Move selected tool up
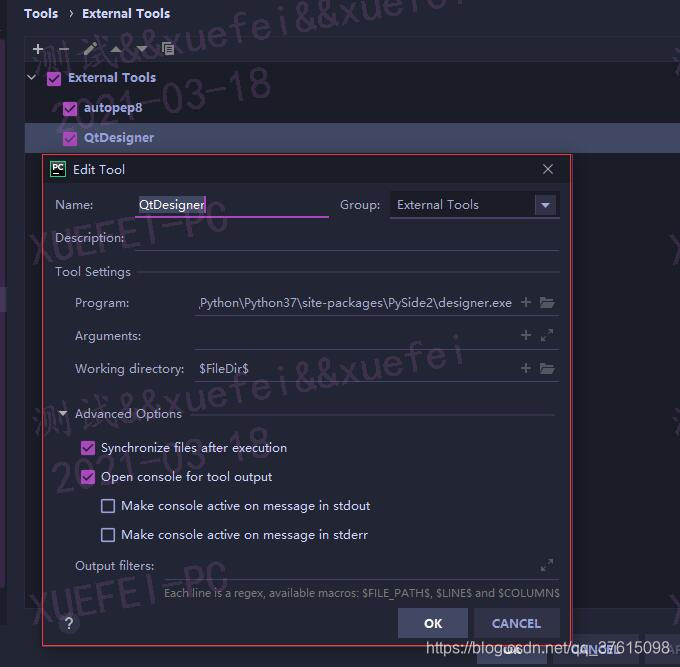The image size is (680, 667). pos(116,49)
